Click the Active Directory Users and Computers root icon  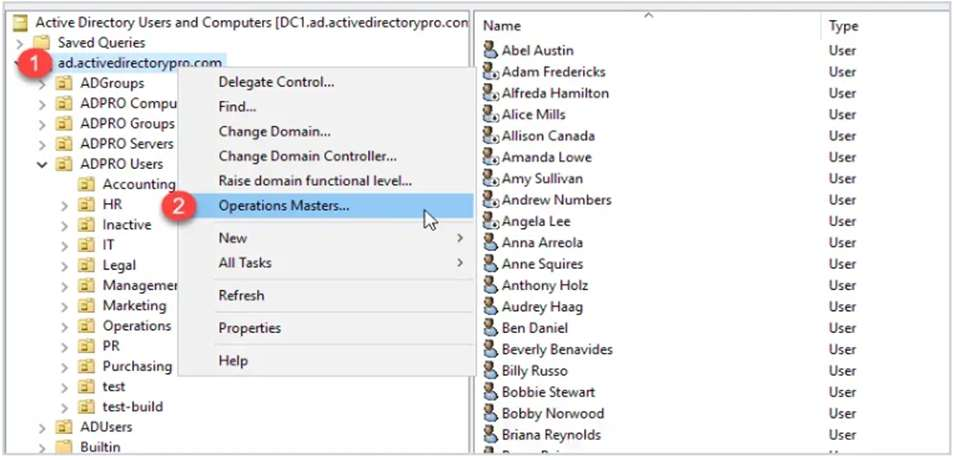[21, 23]
